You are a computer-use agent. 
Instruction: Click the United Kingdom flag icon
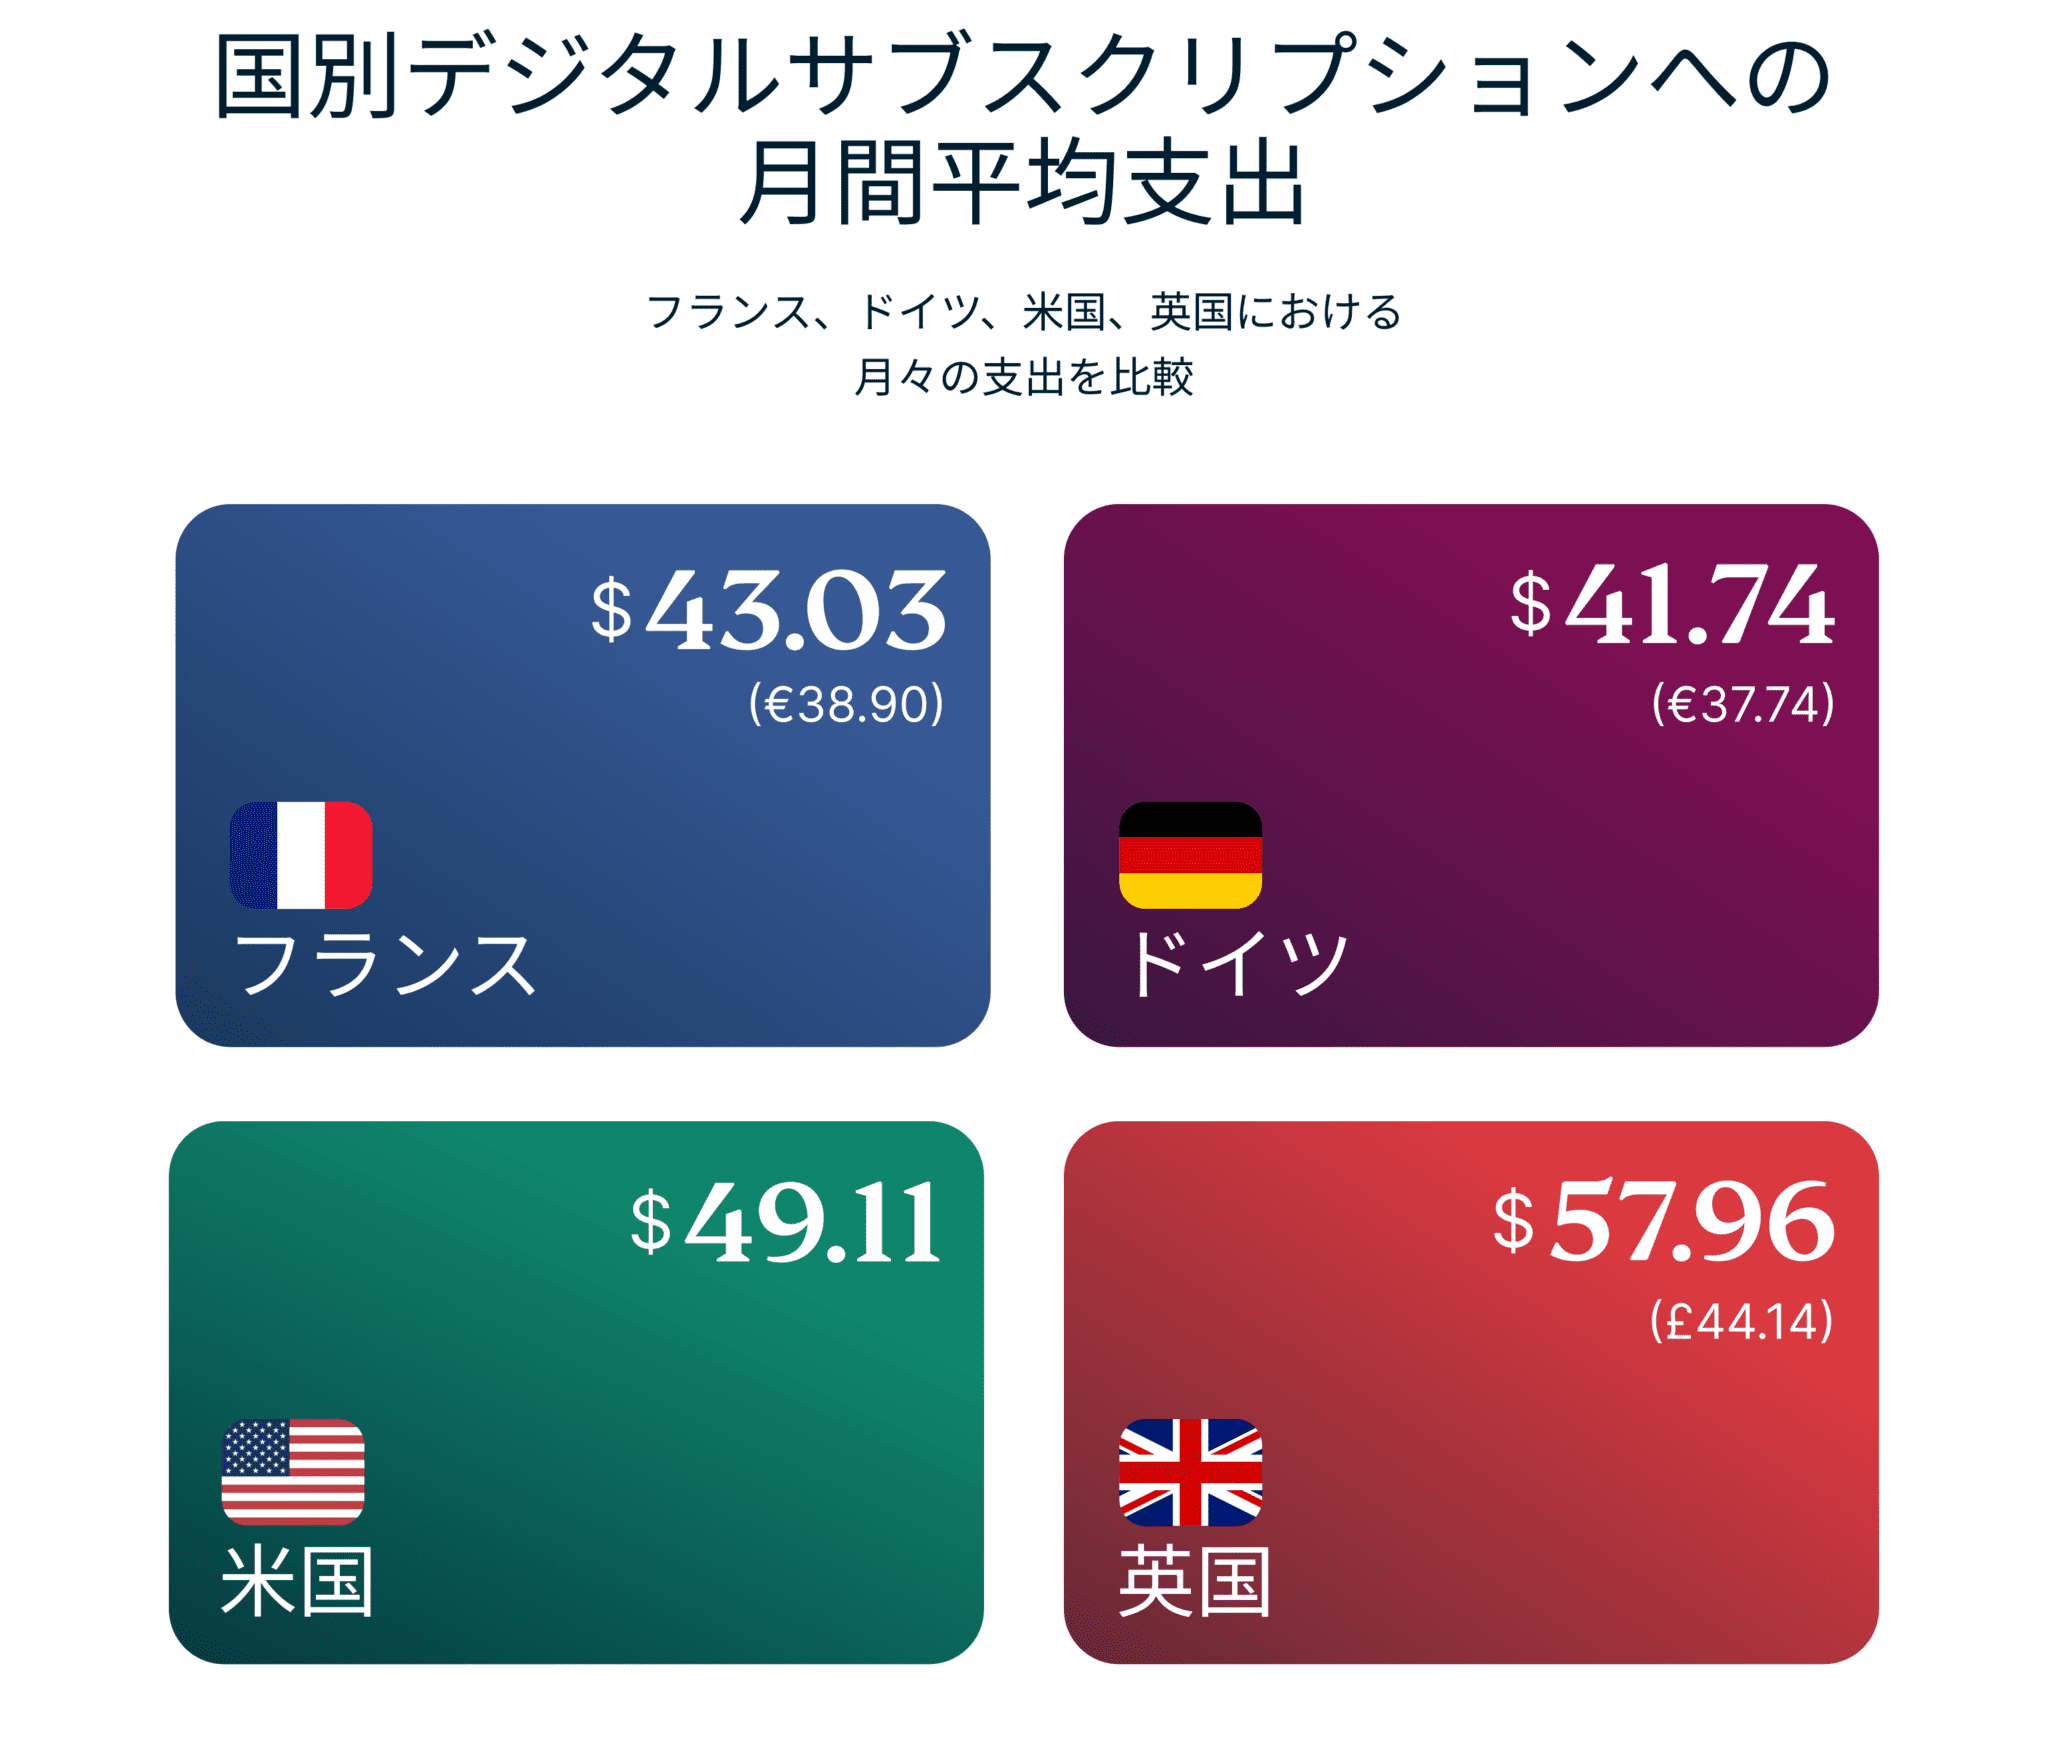[x=1190, y=1472]
